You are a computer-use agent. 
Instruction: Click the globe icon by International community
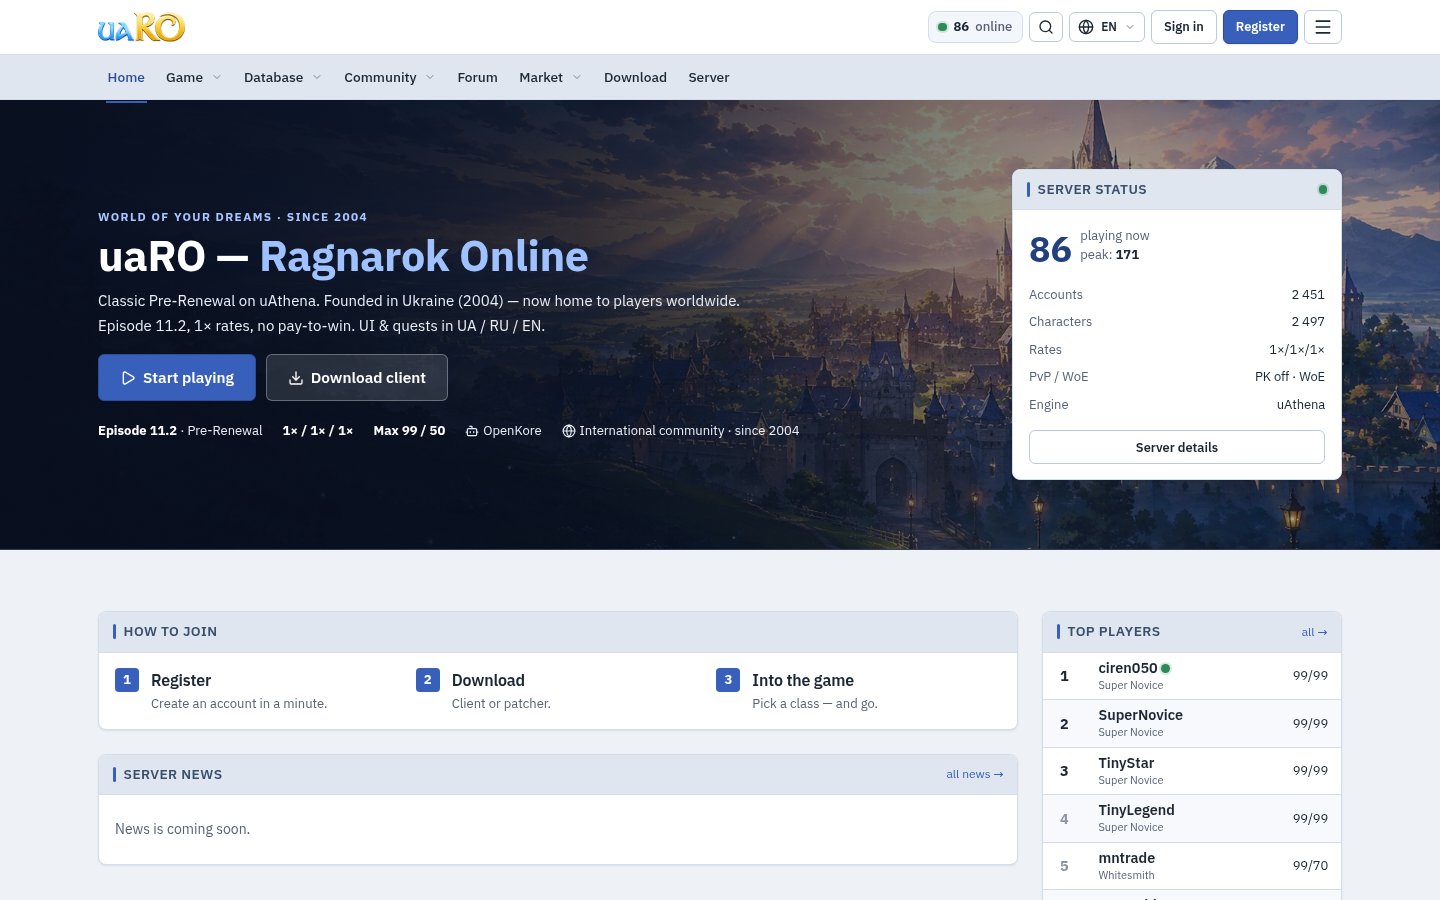[568, 431]
